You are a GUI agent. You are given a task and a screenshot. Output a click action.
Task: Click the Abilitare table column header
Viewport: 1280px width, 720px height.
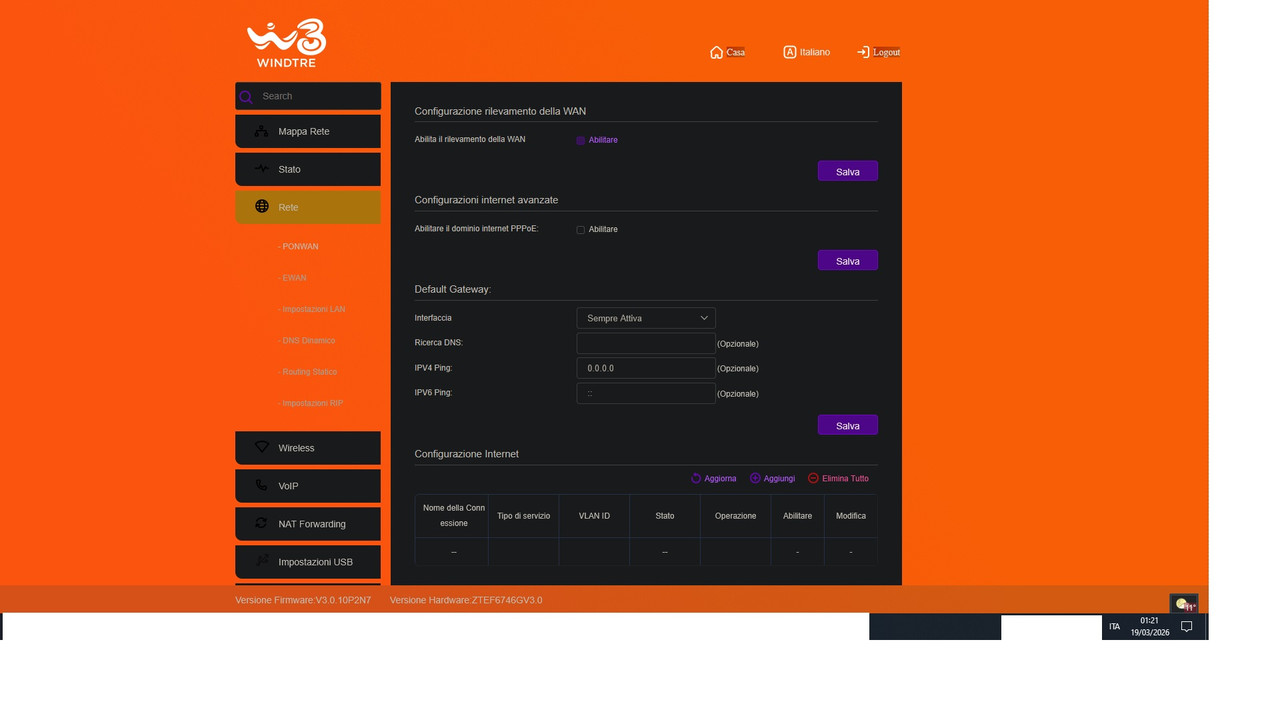(x=797, y=516)
